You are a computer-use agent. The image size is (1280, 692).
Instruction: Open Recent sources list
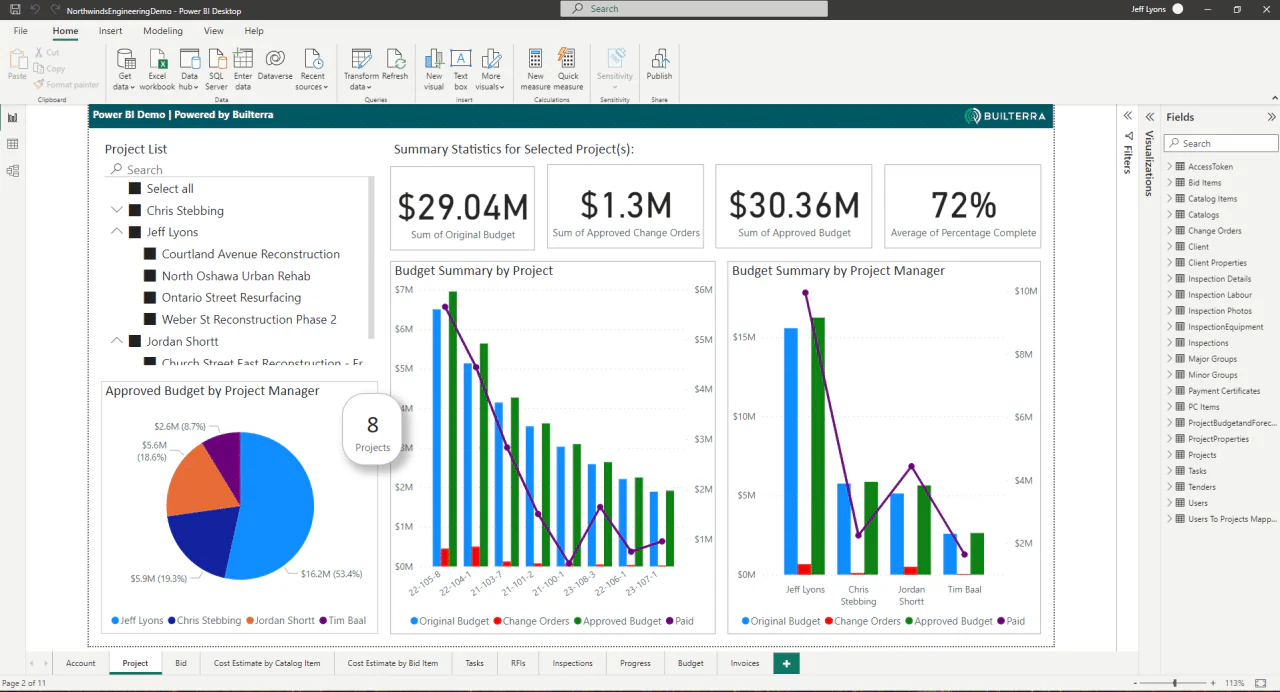(313, 70)
